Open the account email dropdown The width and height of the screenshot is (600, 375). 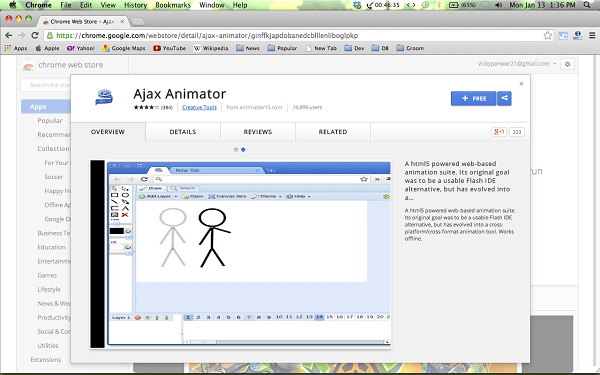point(517,64)
